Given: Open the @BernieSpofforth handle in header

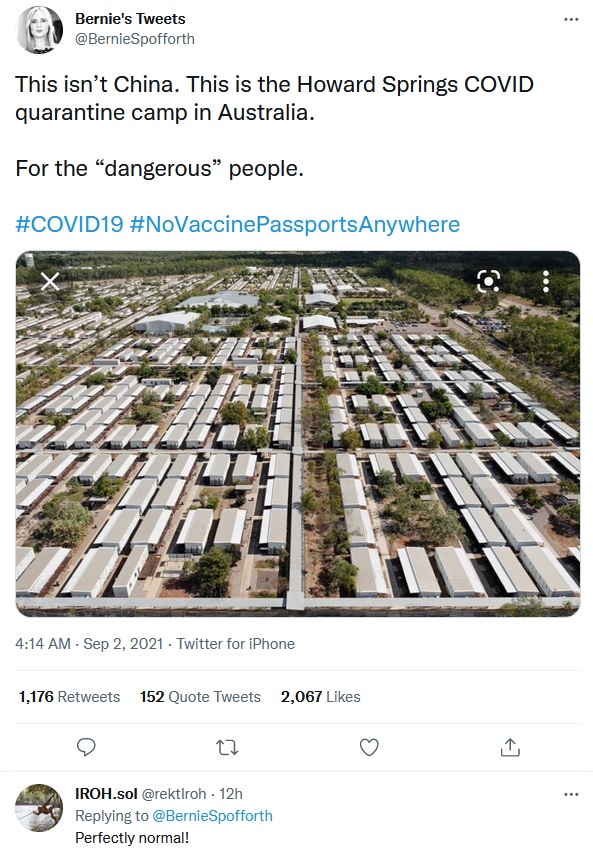Looking at the screenshot, I should click(135, 39).
